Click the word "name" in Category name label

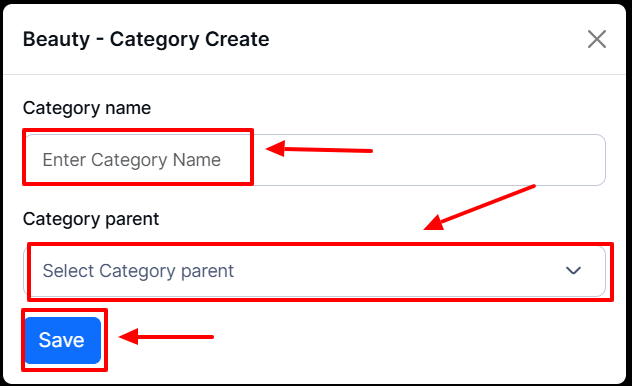tap(128, 108)
